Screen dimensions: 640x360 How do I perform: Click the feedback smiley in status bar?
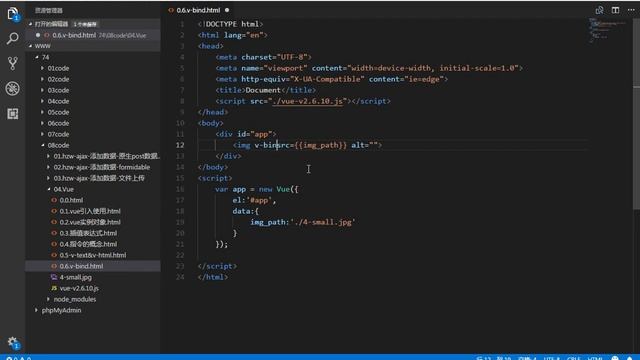[x=615, y=358]
